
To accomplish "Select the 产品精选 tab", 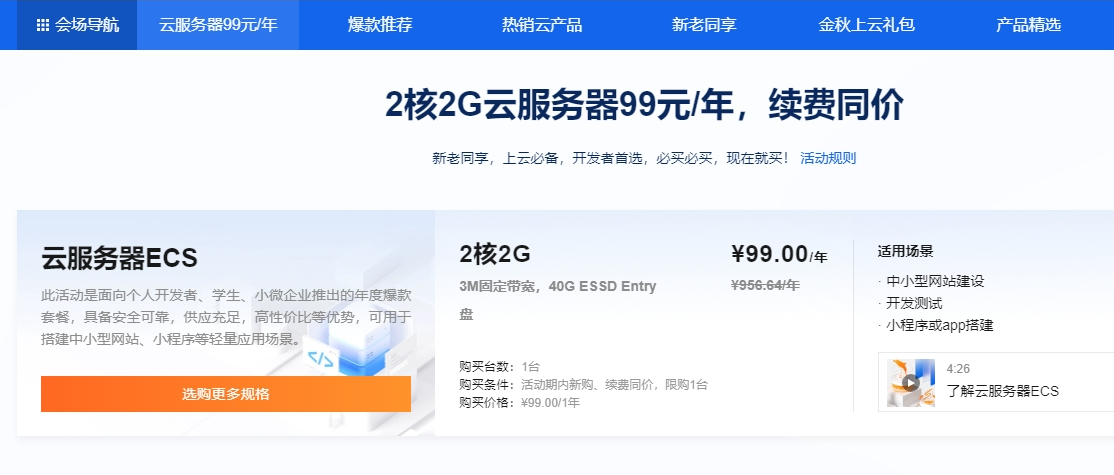I will 1028,25.
